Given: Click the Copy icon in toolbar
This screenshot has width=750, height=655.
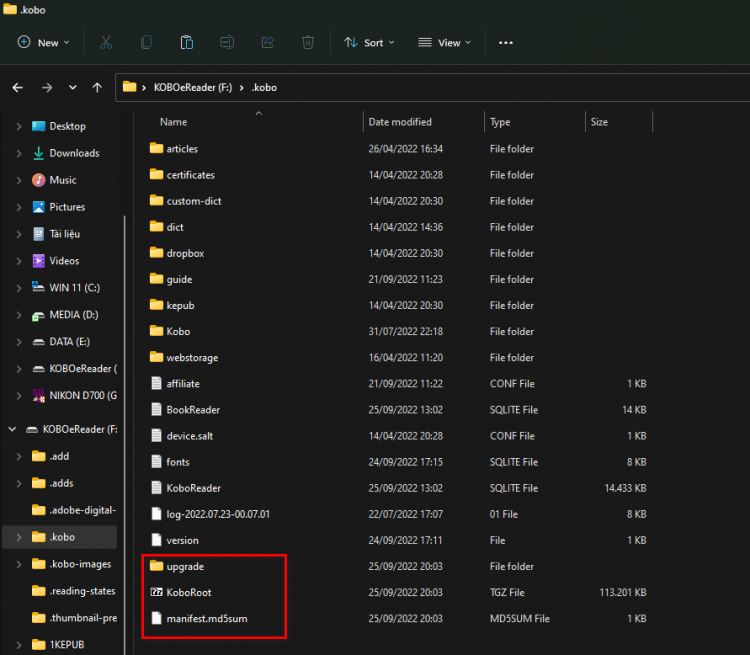Looking at the screenshot, I should coord(146,43).
